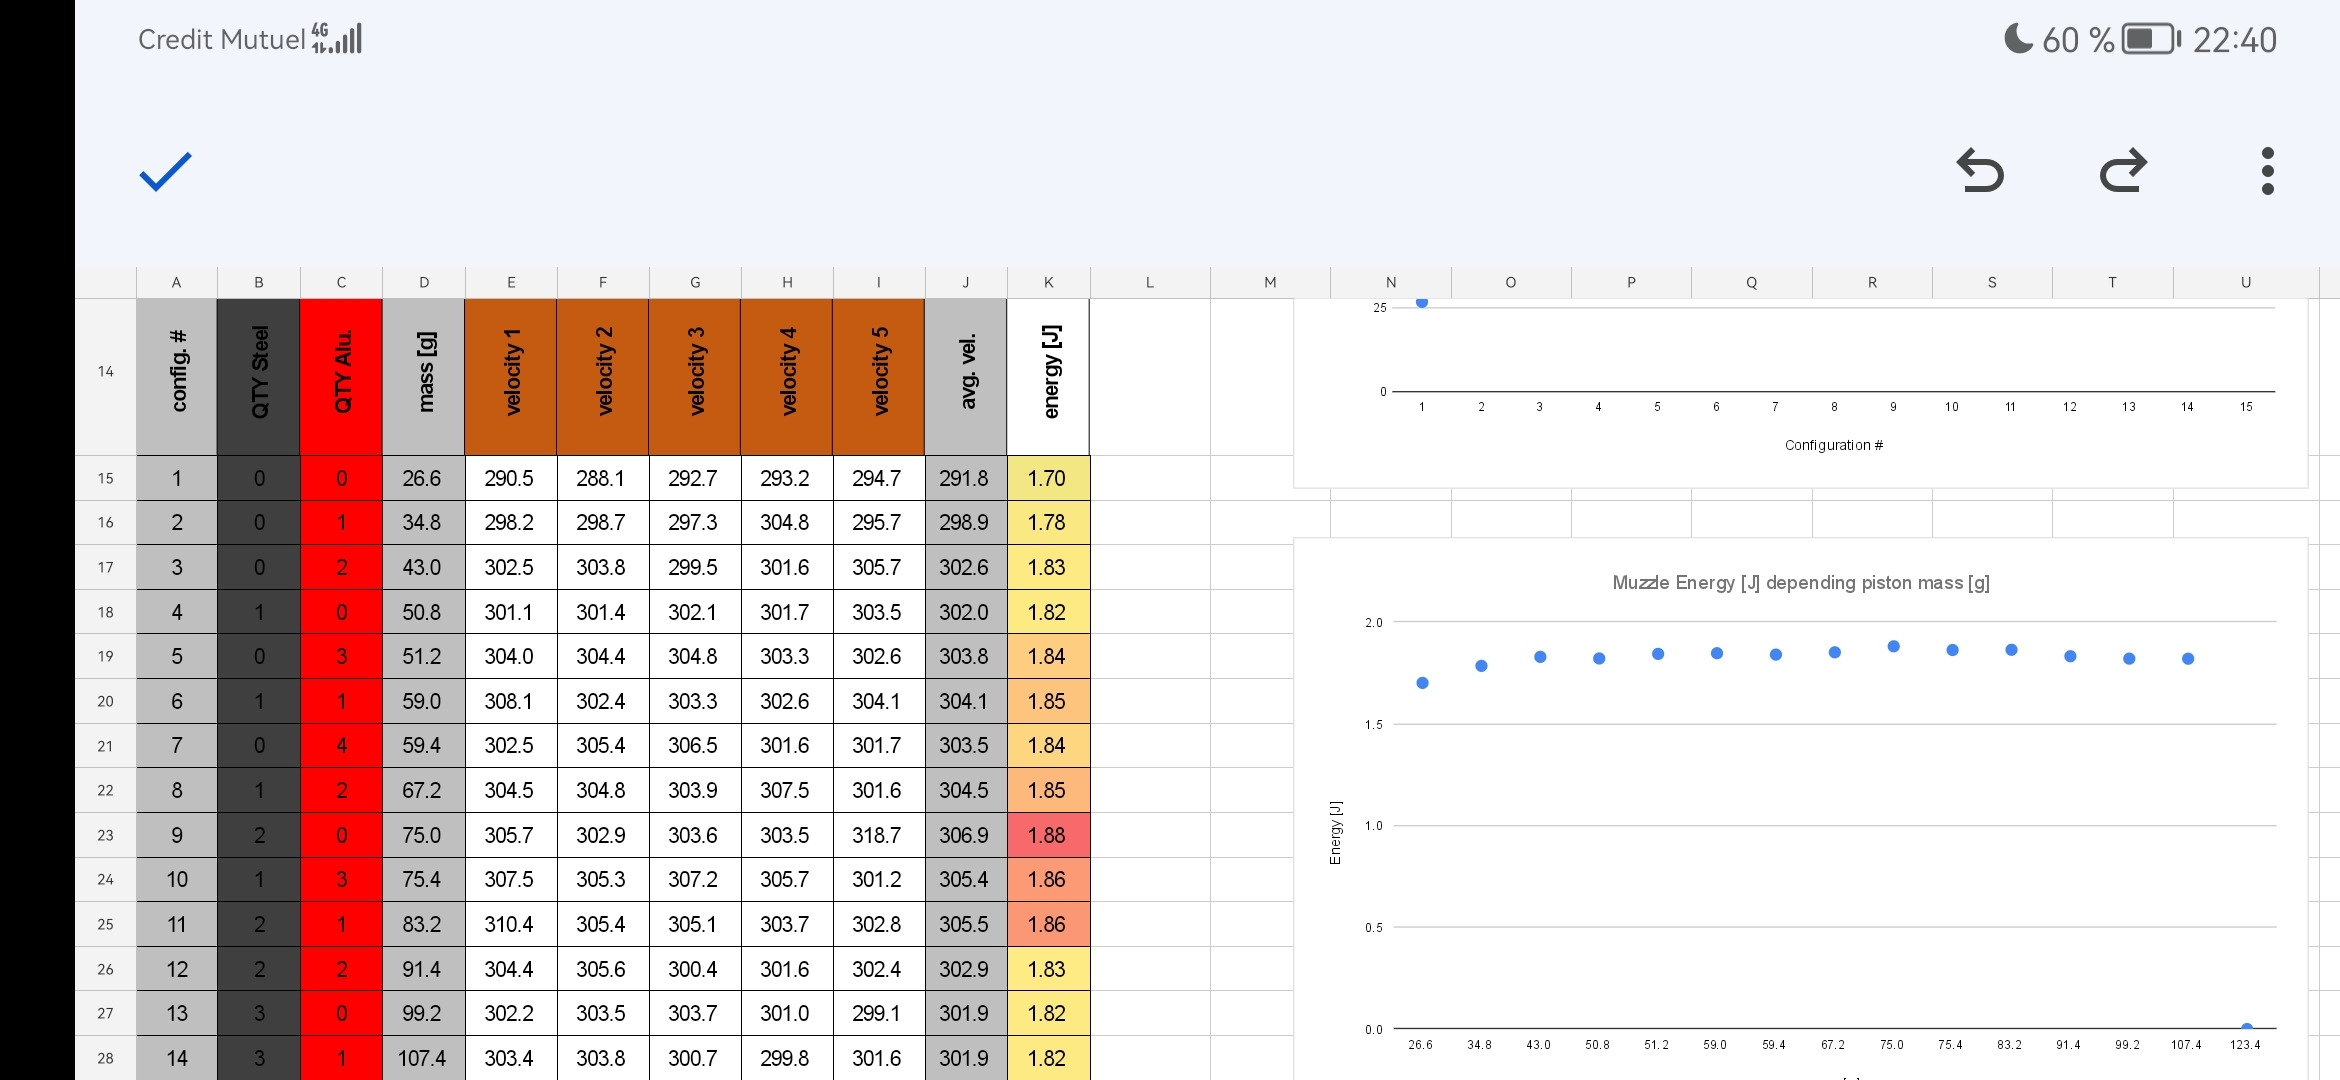Screen dimensions: 2340x1080
Task: Tap the blue checkmark to confirm
Action: click(x=165, y=172)
